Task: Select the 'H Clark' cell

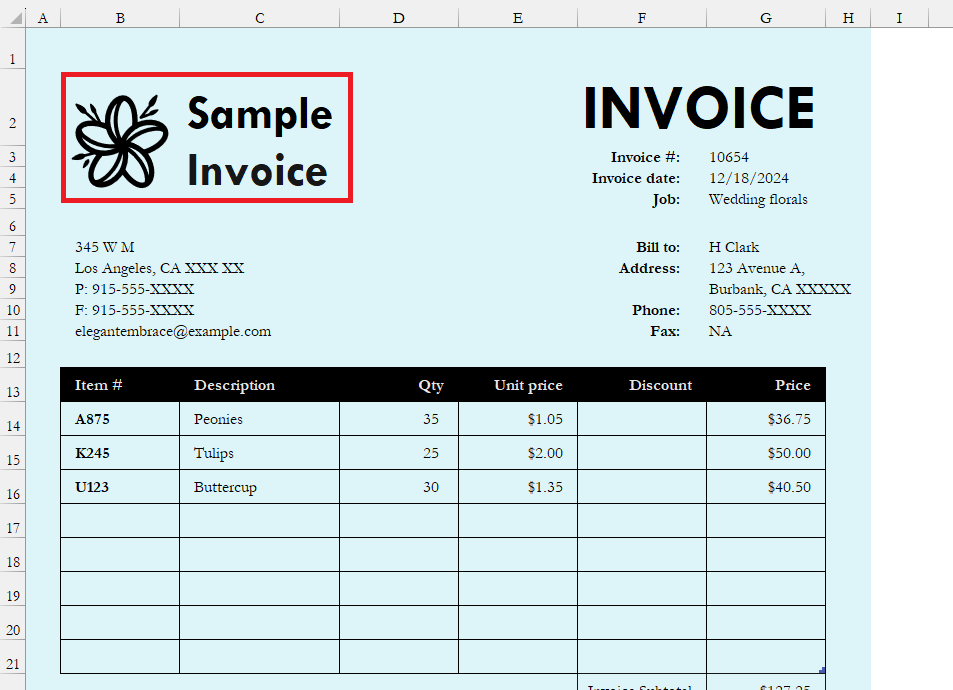Action: [734, 247]
